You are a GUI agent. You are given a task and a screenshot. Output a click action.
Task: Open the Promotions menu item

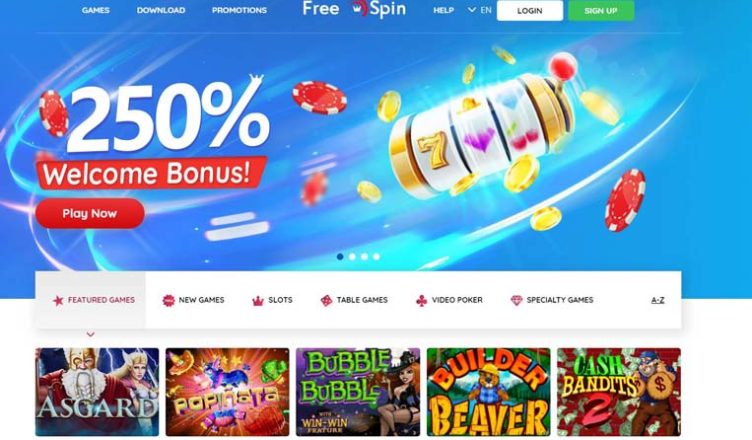tap(239, 10)
